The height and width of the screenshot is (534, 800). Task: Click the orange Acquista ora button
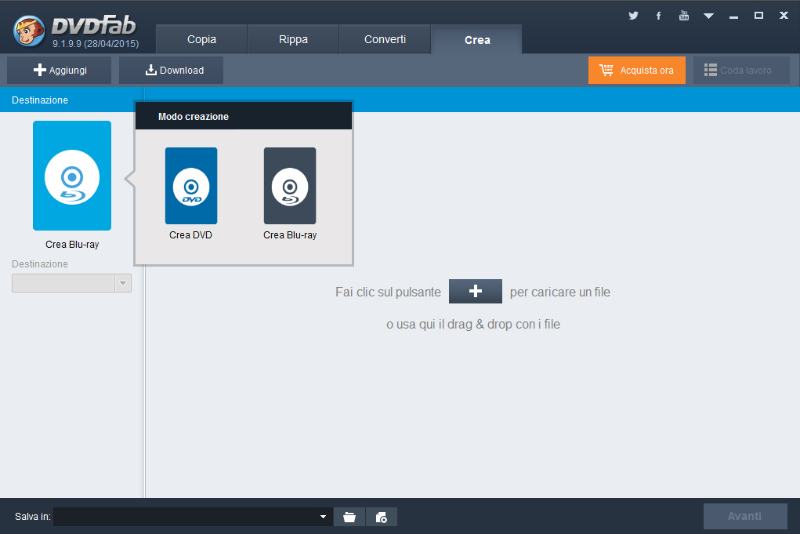click(x=637, y=70)
